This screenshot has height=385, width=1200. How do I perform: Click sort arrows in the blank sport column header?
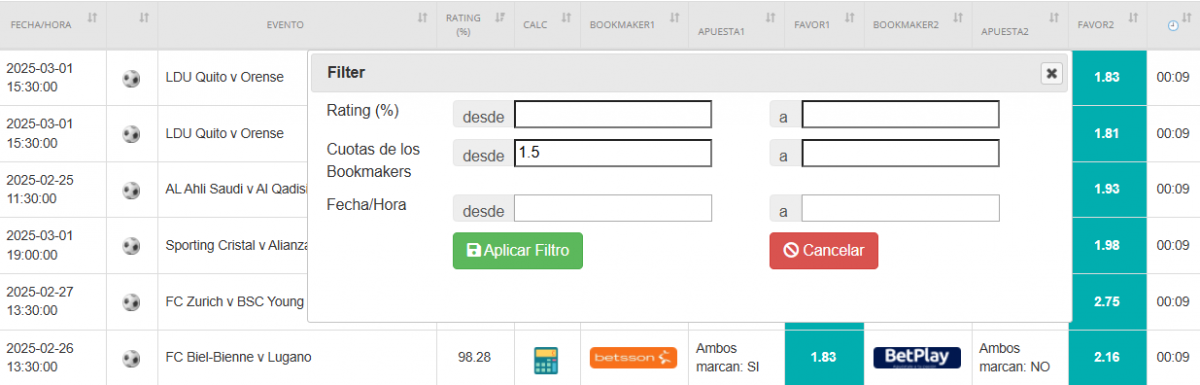pyautogui.click(x=144, y=18)
